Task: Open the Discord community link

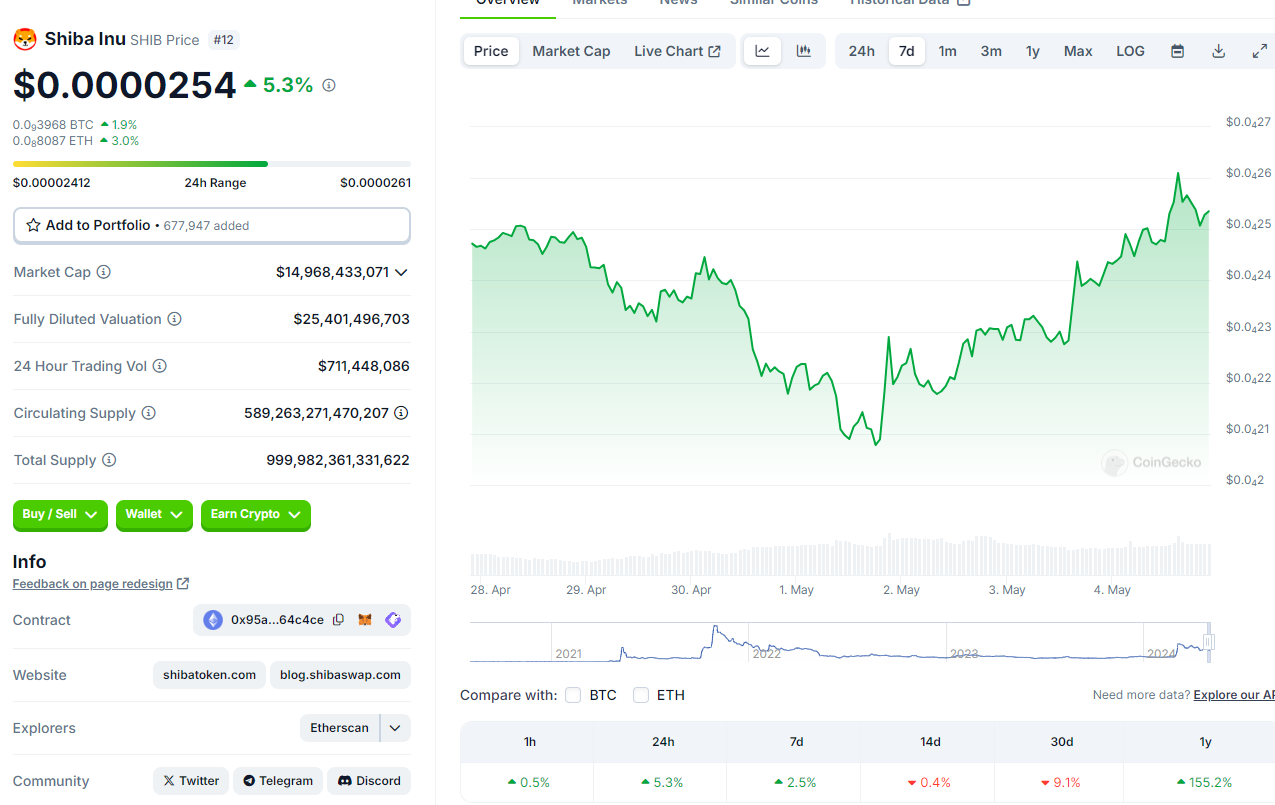Action: 369,781
